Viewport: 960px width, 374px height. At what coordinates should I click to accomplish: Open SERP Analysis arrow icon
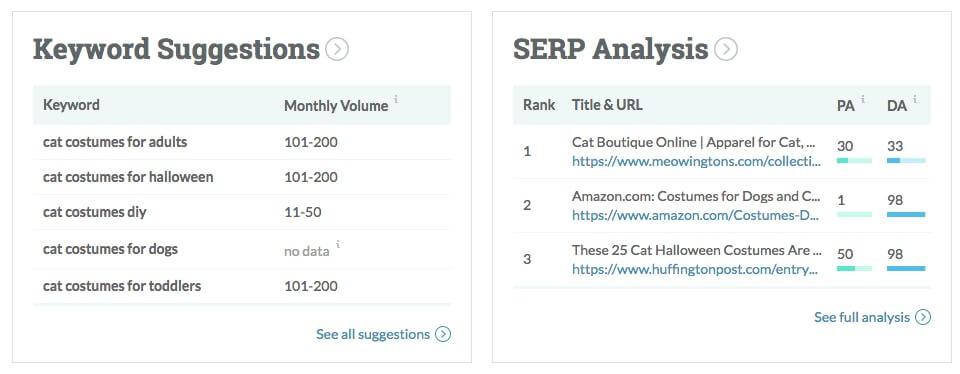click(726, 49)
